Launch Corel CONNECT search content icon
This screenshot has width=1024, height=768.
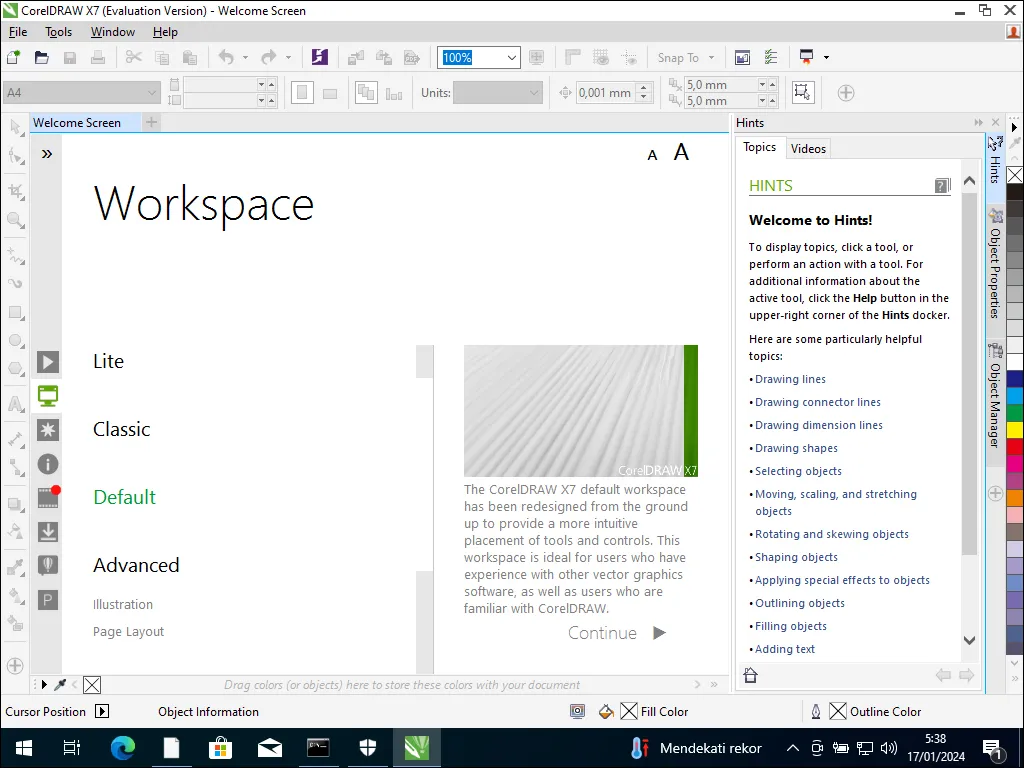319,57
